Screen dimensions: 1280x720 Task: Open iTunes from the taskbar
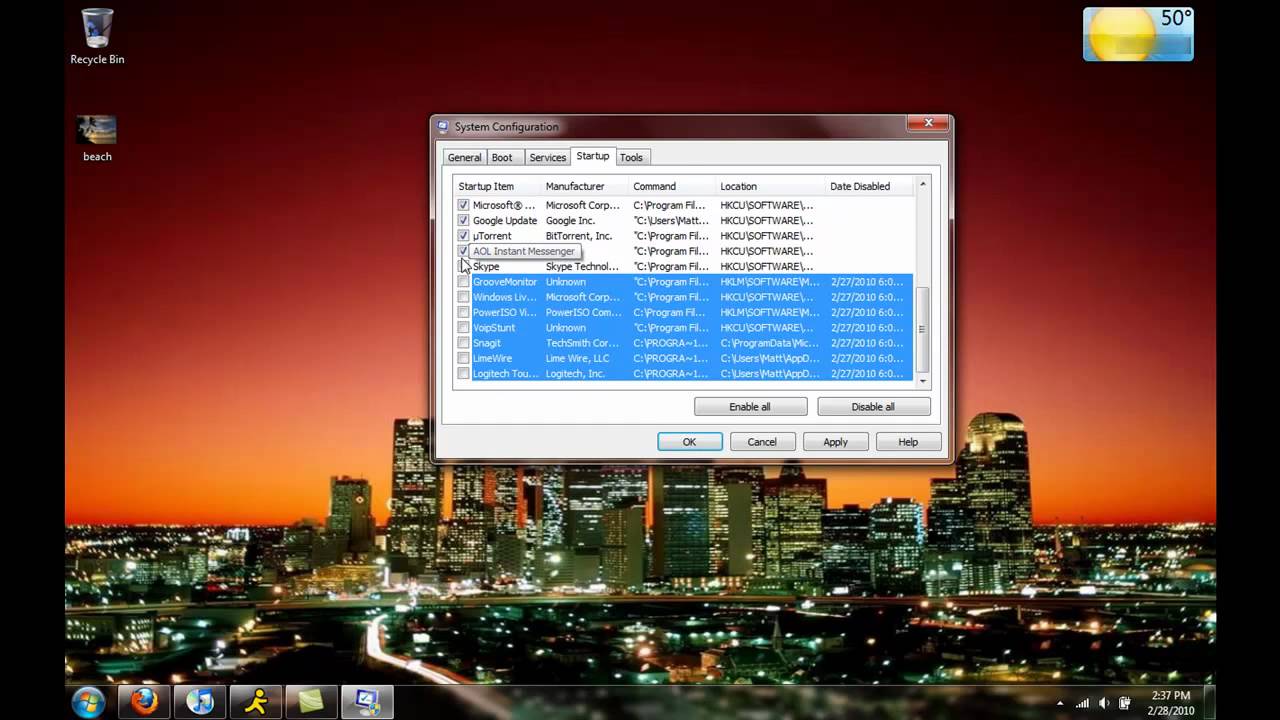pos(200,701)
